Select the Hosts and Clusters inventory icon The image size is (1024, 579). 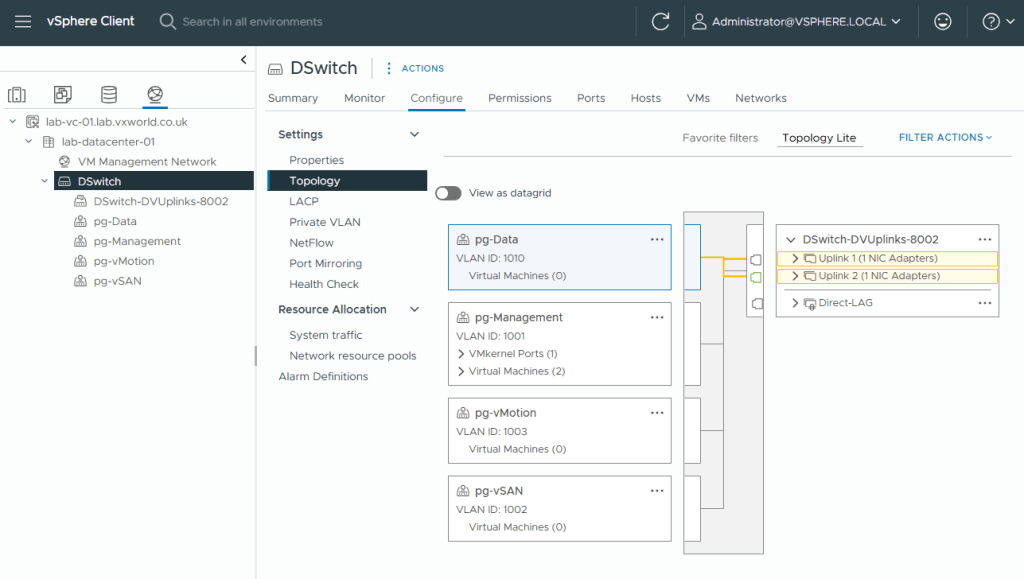point(17,95)
